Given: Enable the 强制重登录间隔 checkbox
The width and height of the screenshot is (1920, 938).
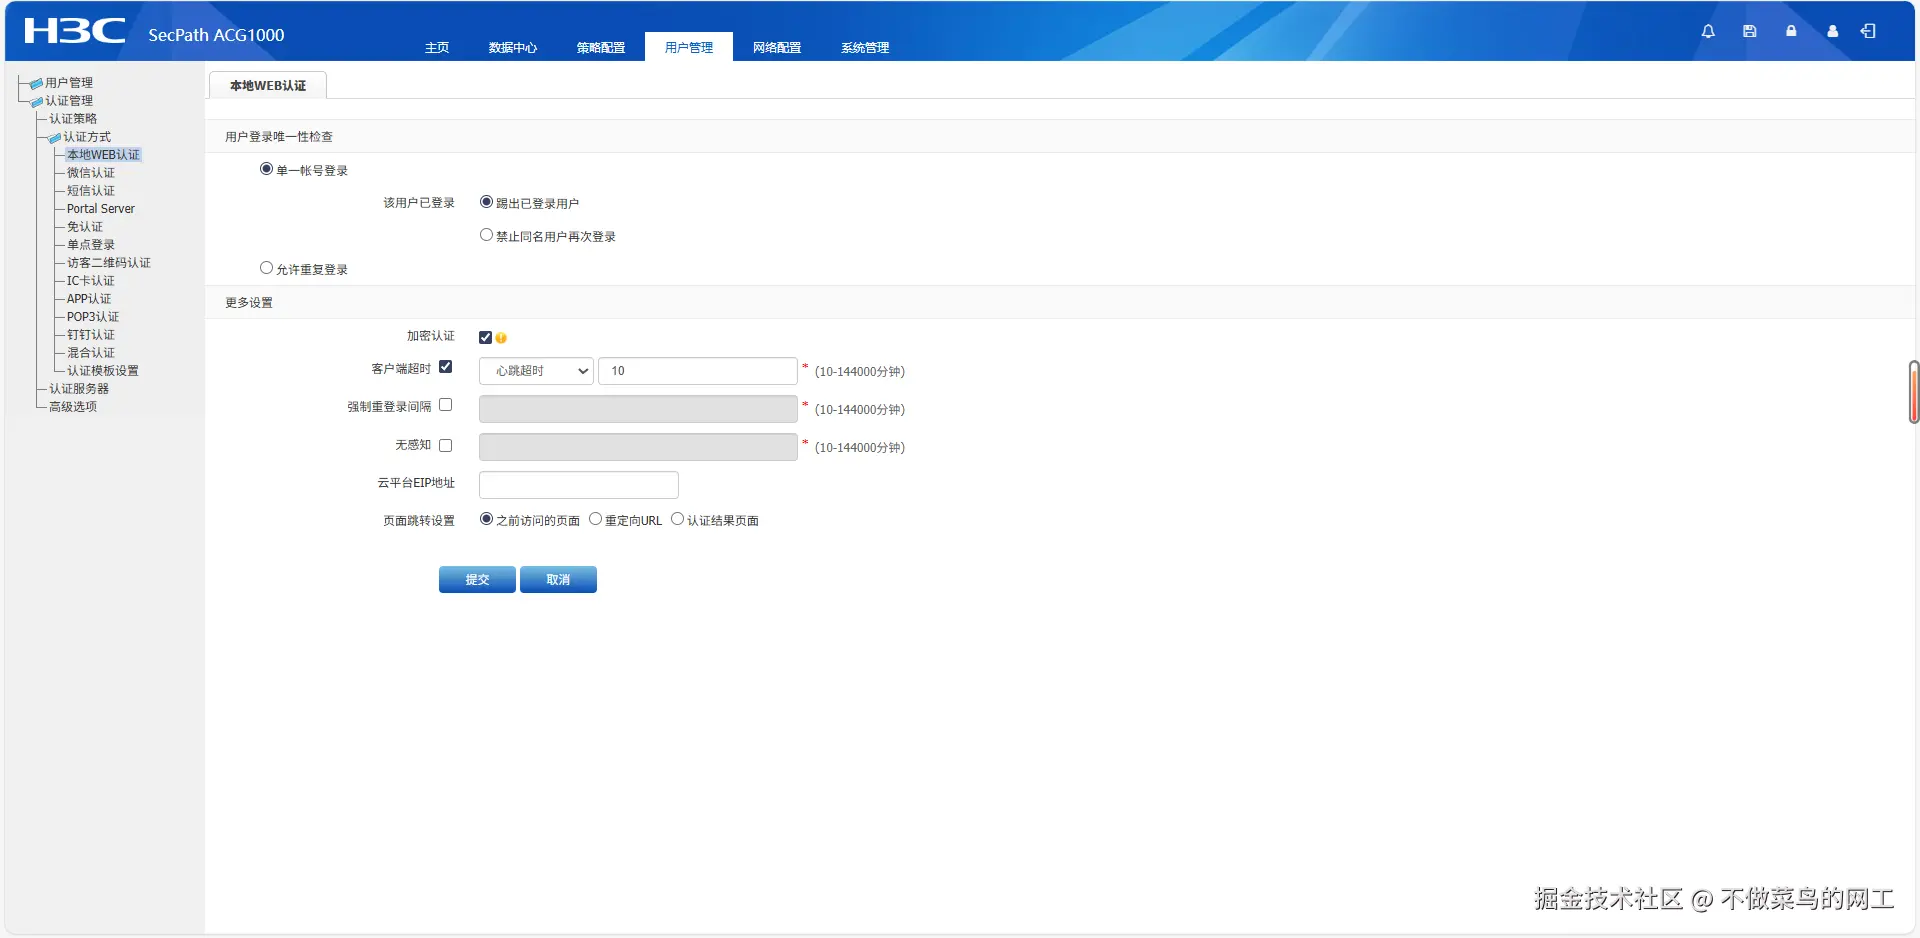Looking at the screenshot, I should (x=445, y=405).
